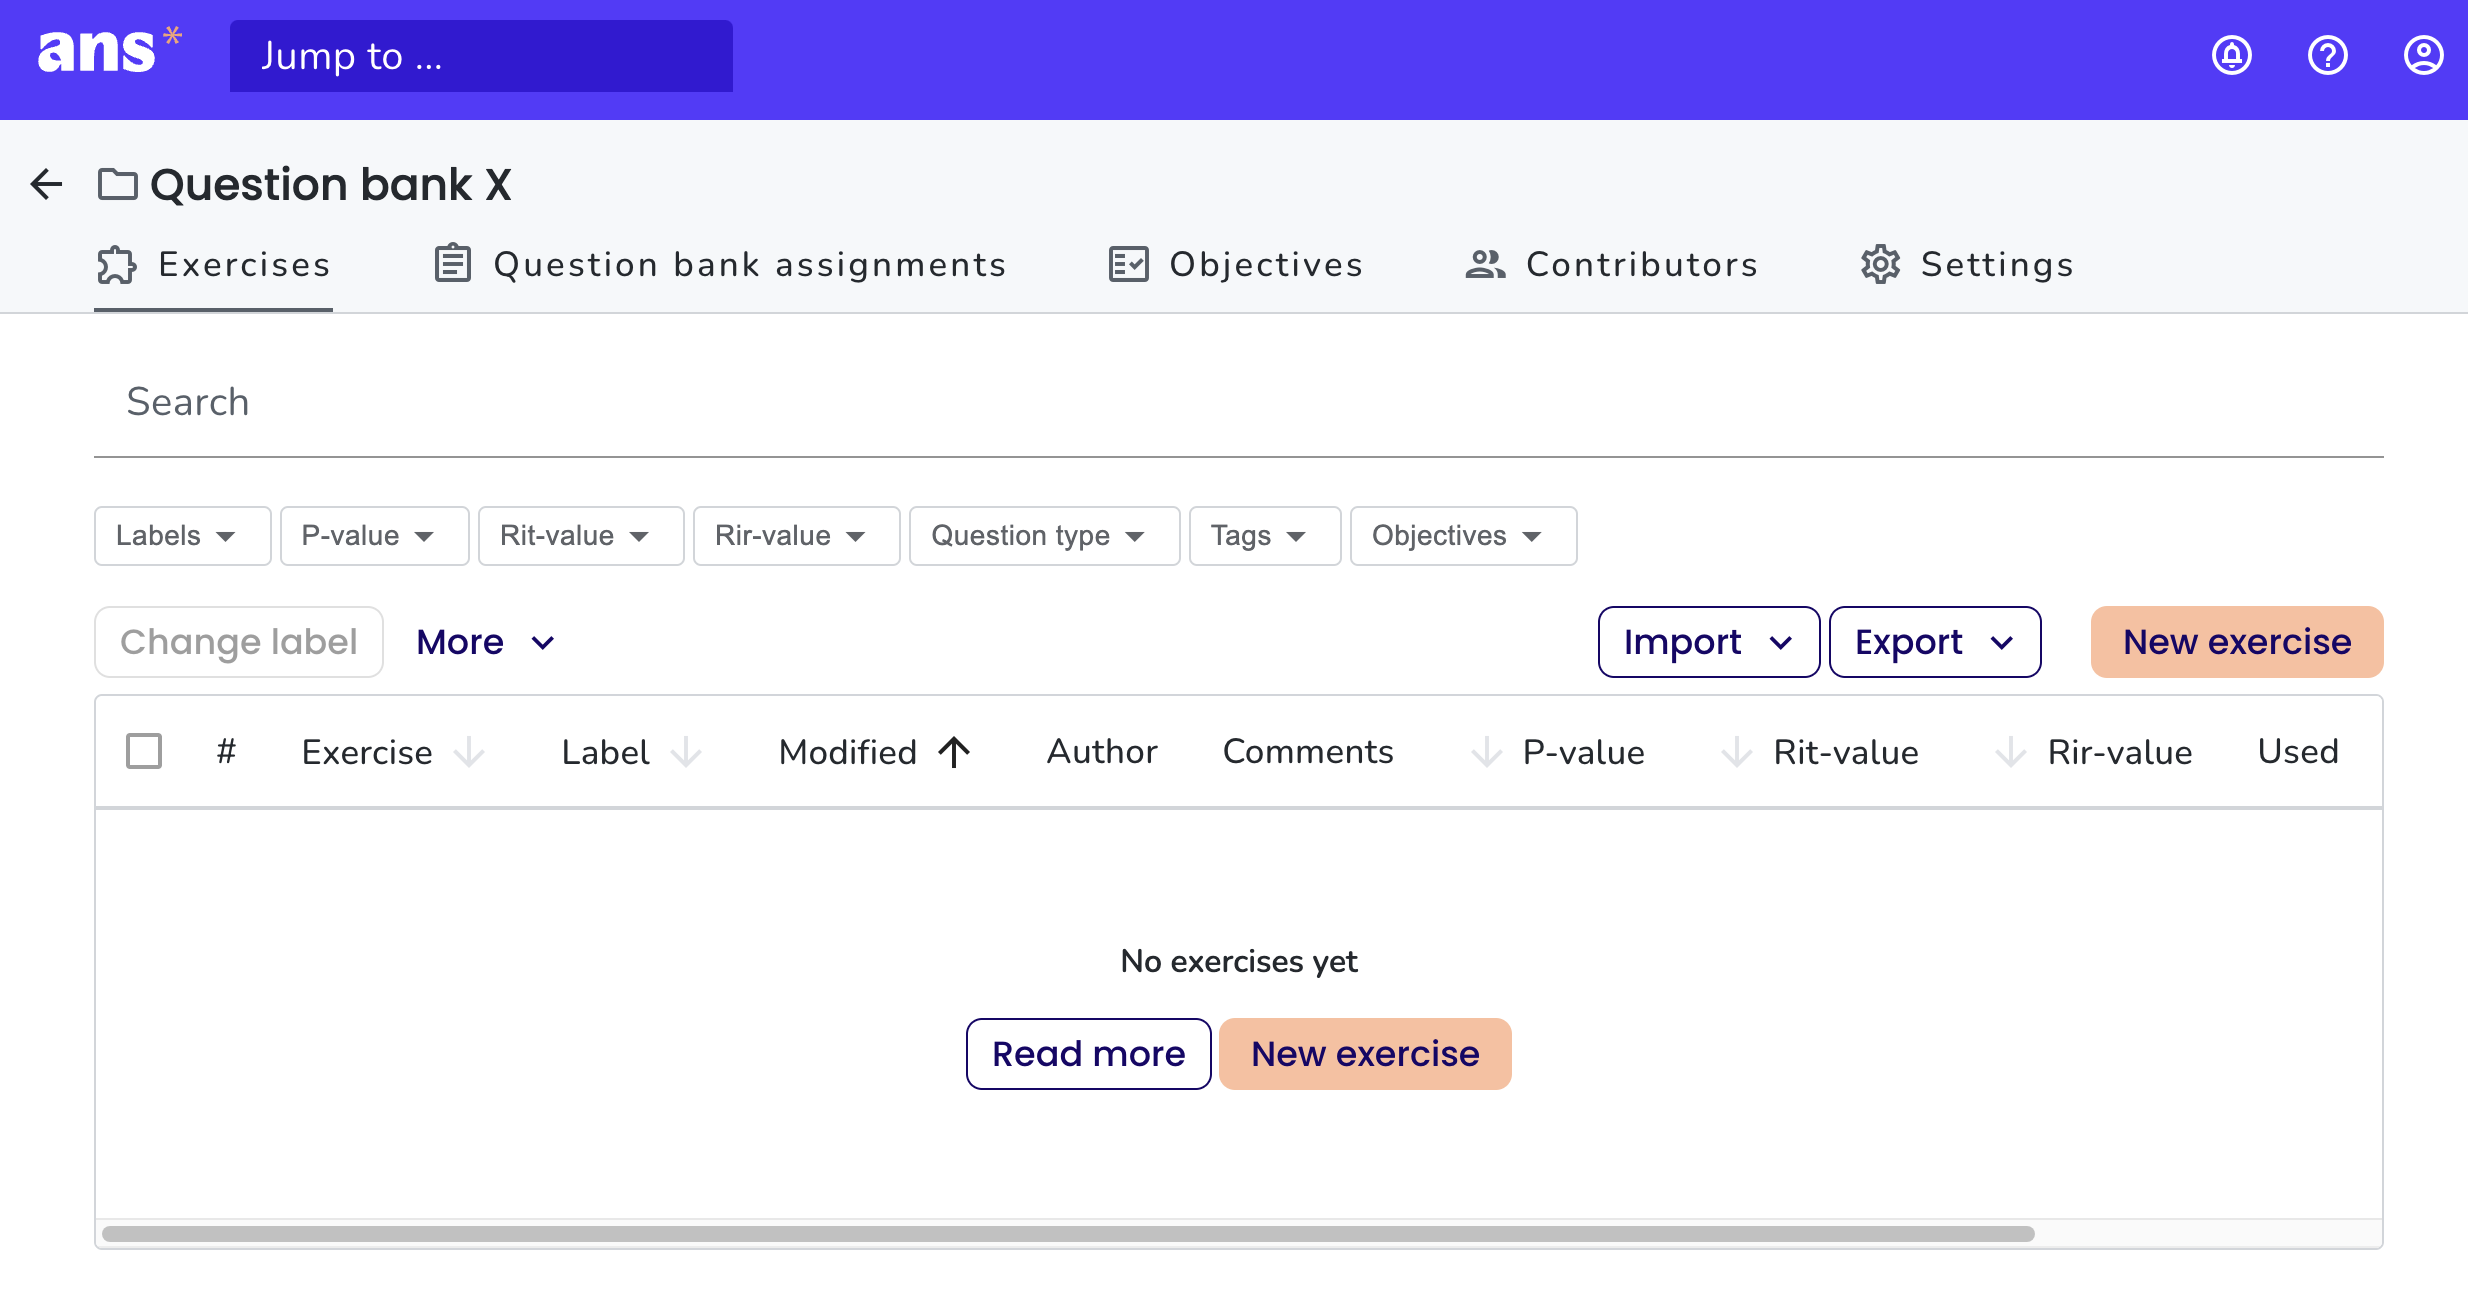Click the # column header

[227, 751]
